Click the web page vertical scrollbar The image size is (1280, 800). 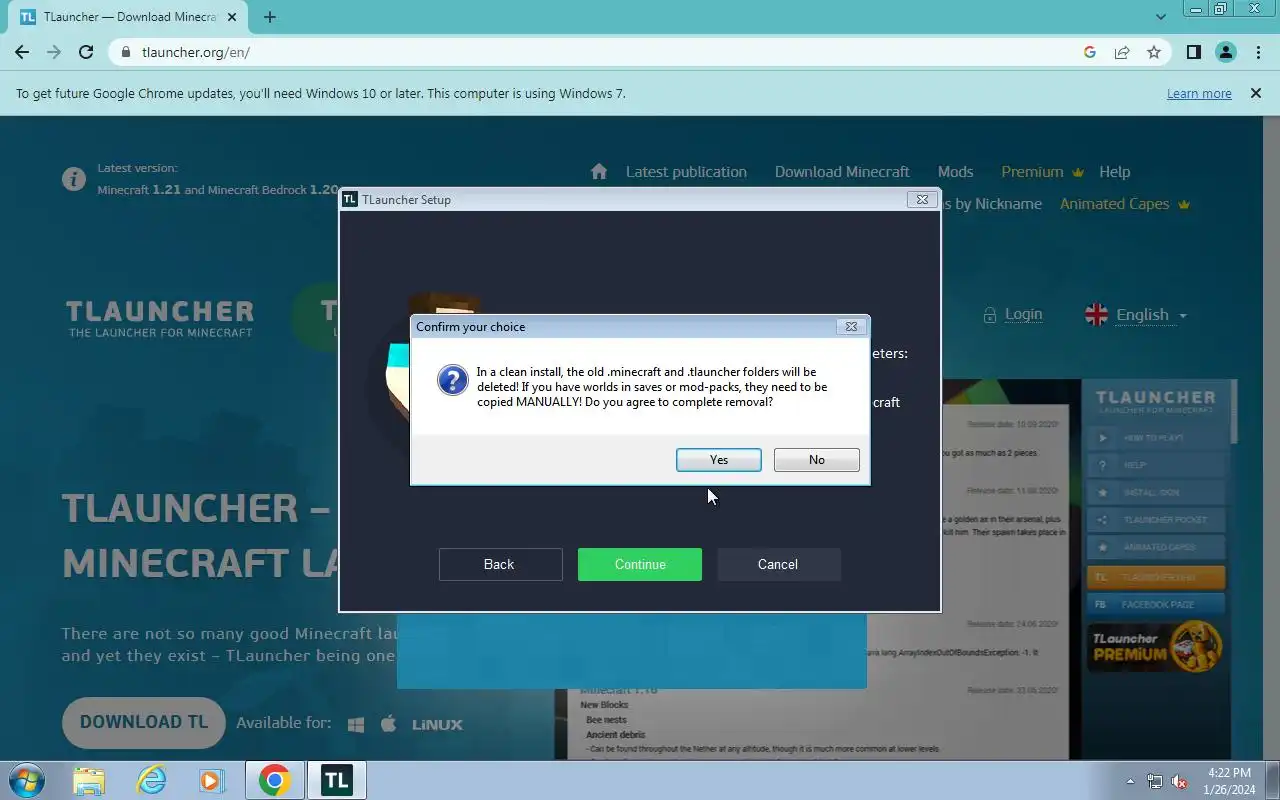(1272, 437)
